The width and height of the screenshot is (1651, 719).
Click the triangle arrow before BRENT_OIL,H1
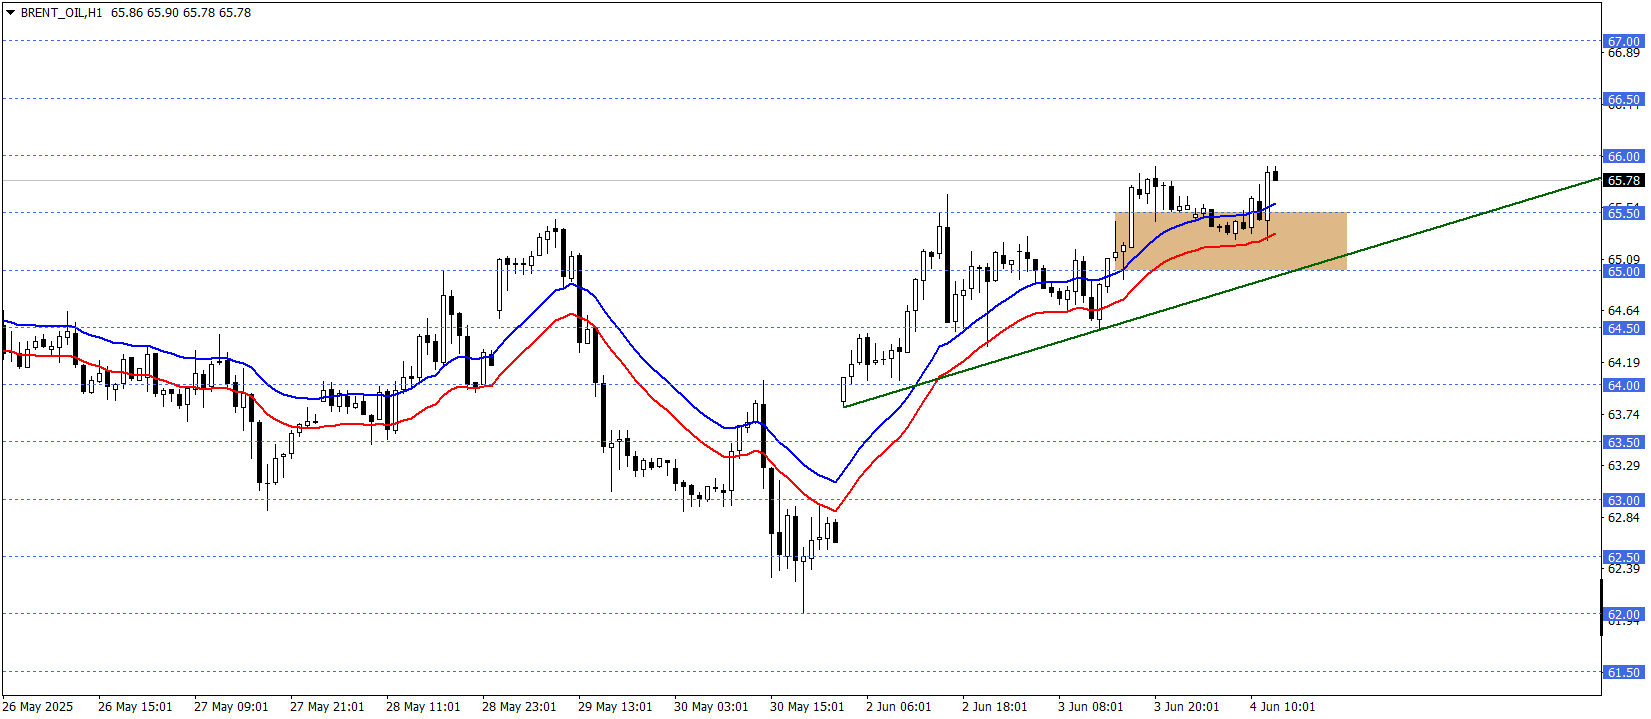pyautogui.click(x=10, y=13)
